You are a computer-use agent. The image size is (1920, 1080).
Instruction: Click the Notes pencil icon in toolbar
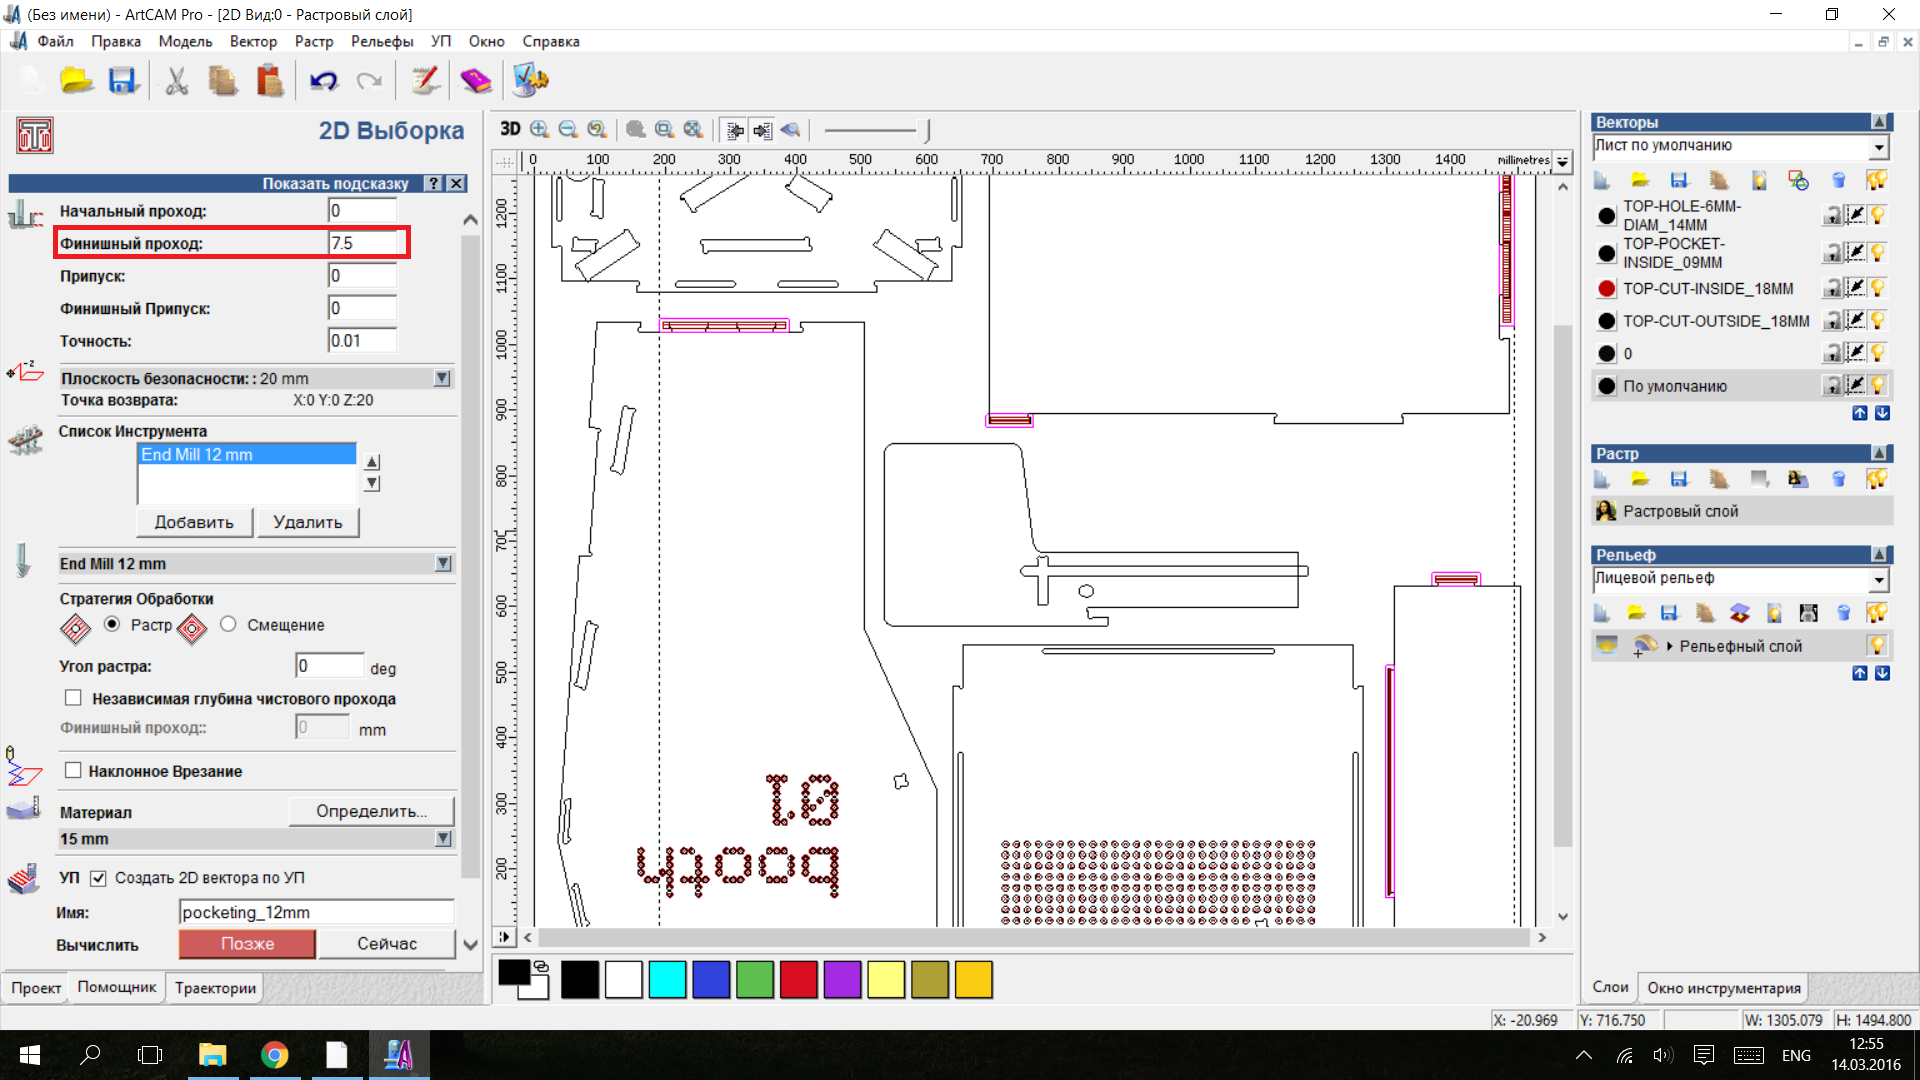[x=425, y=81]
